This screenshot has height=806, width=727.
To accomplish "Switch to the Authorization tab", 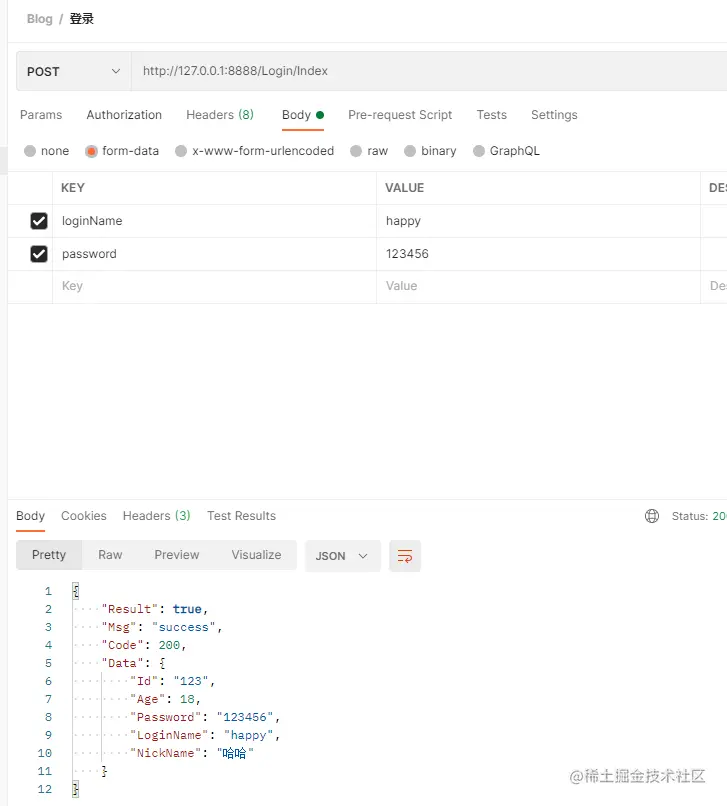I will click(124, 115).
